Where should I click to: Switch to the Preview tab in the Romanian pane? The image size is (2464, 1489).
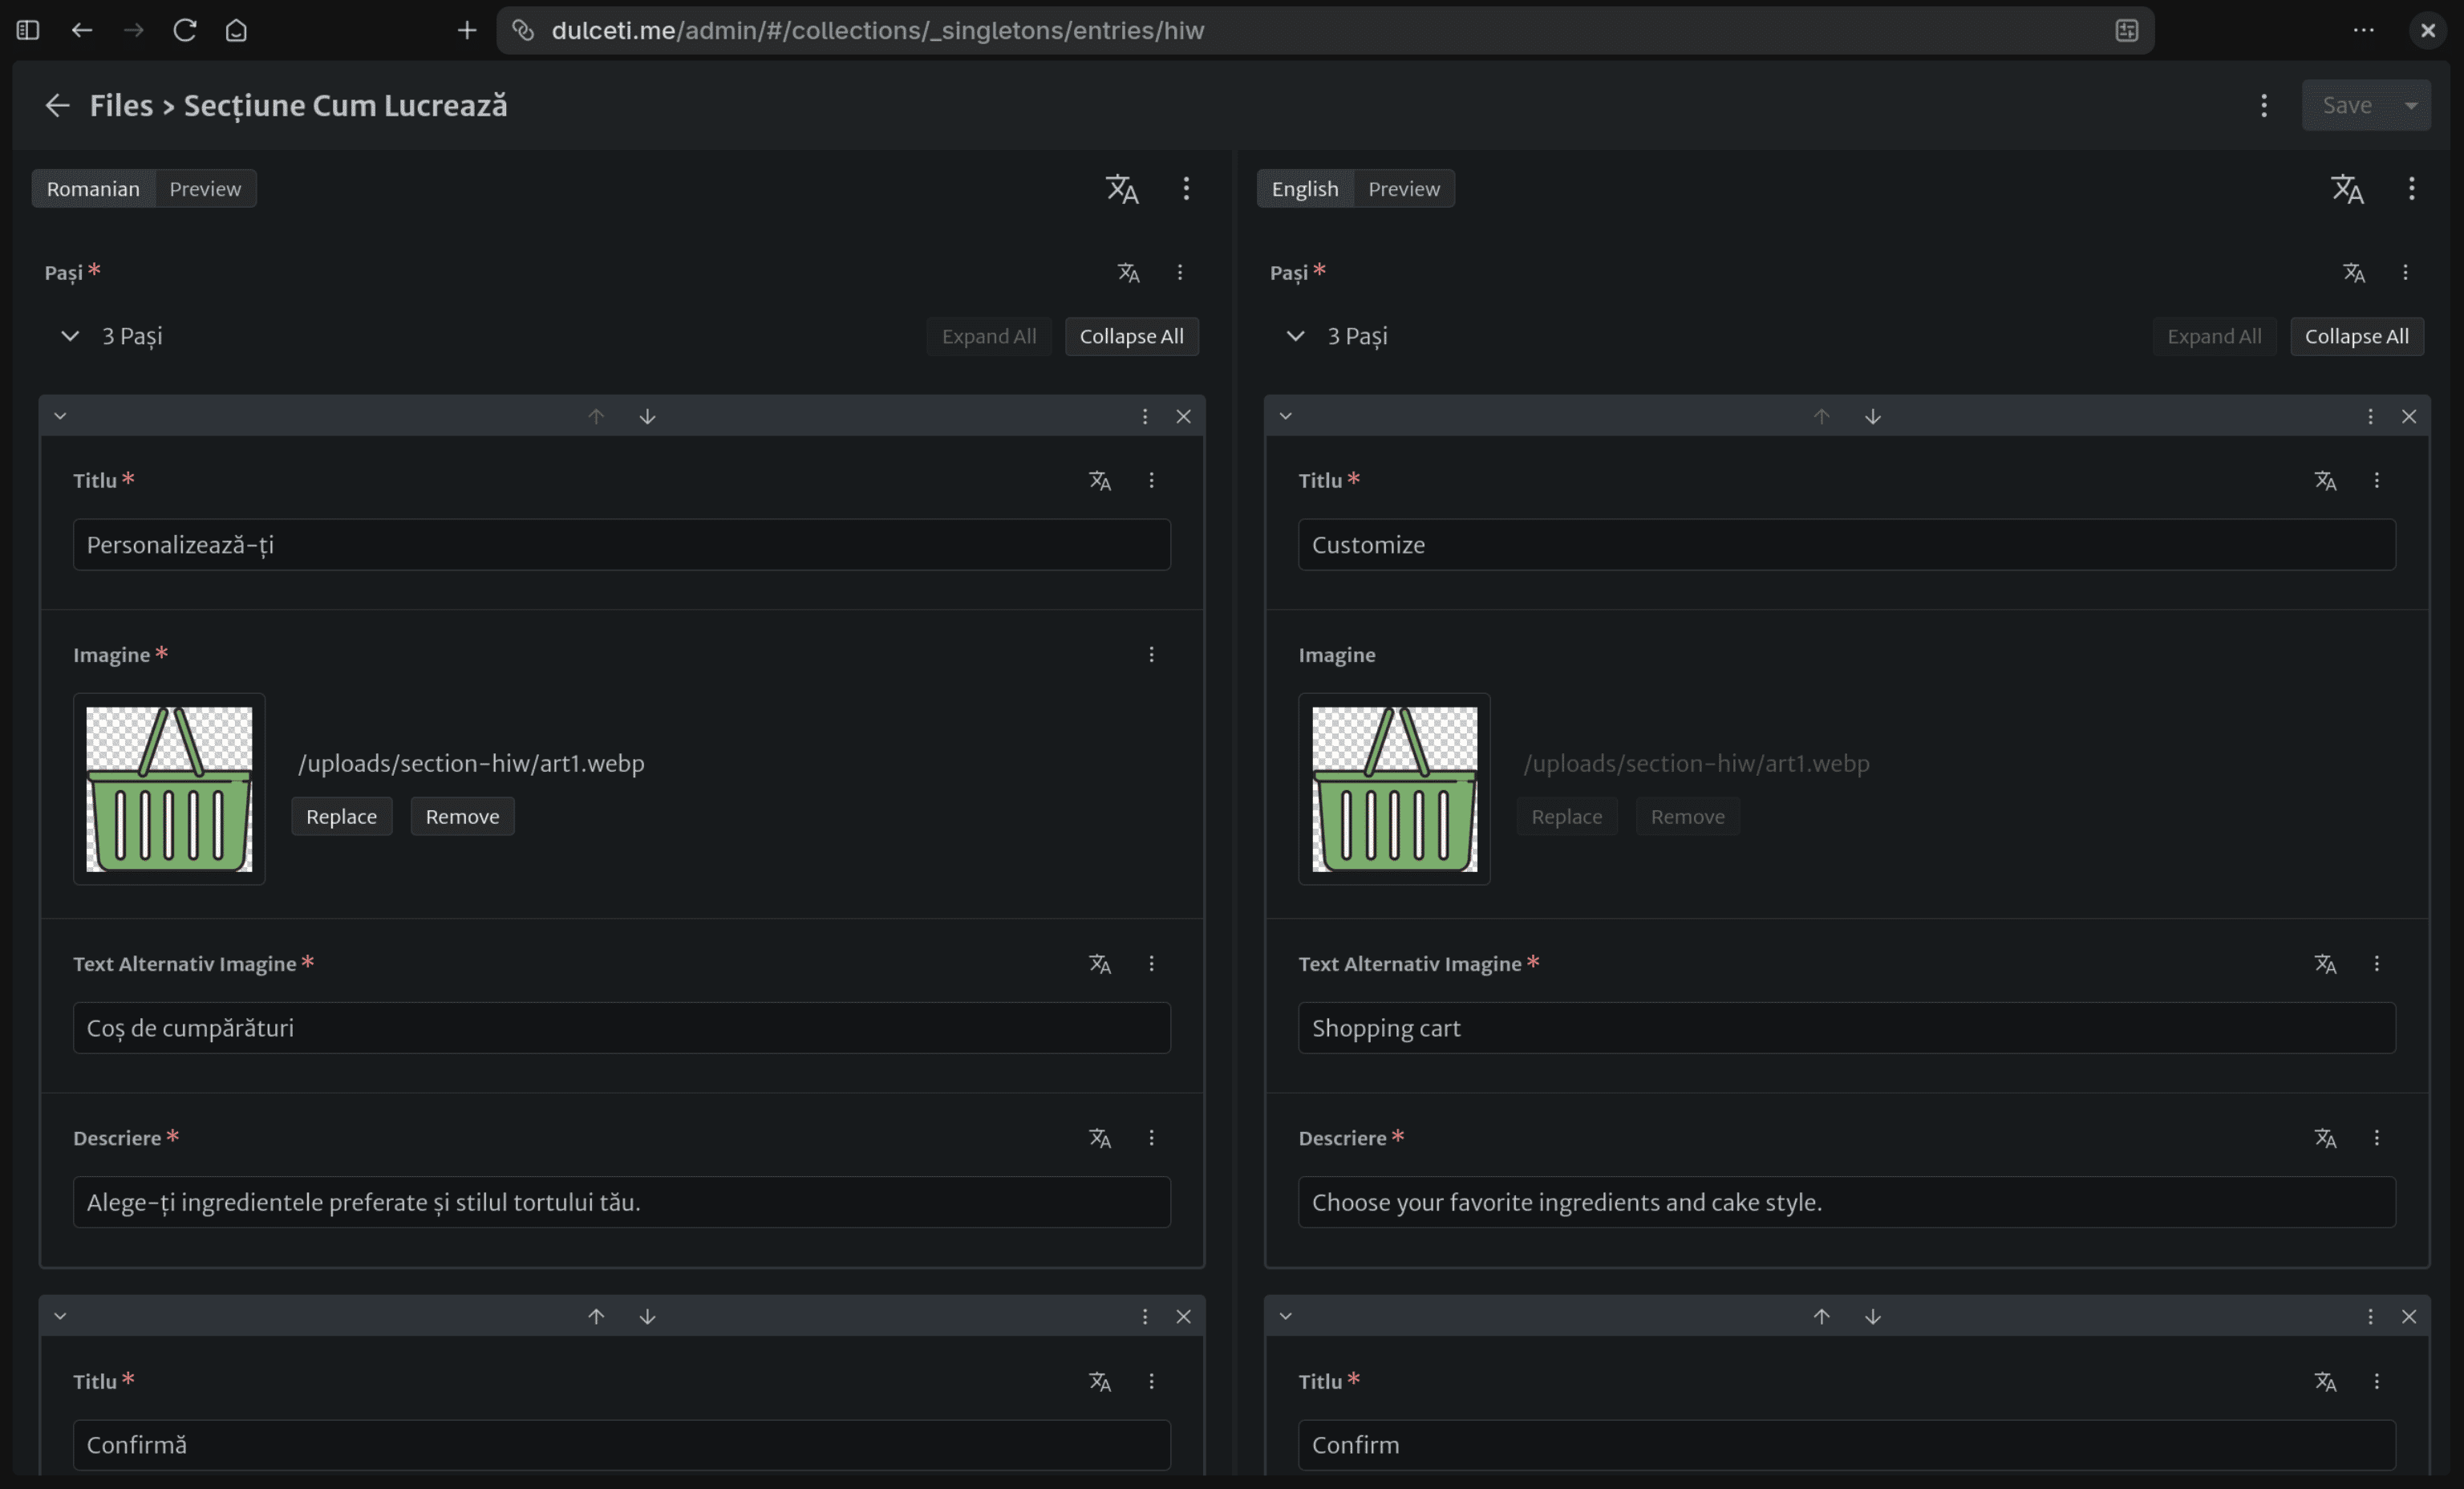click(x=205, y=189)
